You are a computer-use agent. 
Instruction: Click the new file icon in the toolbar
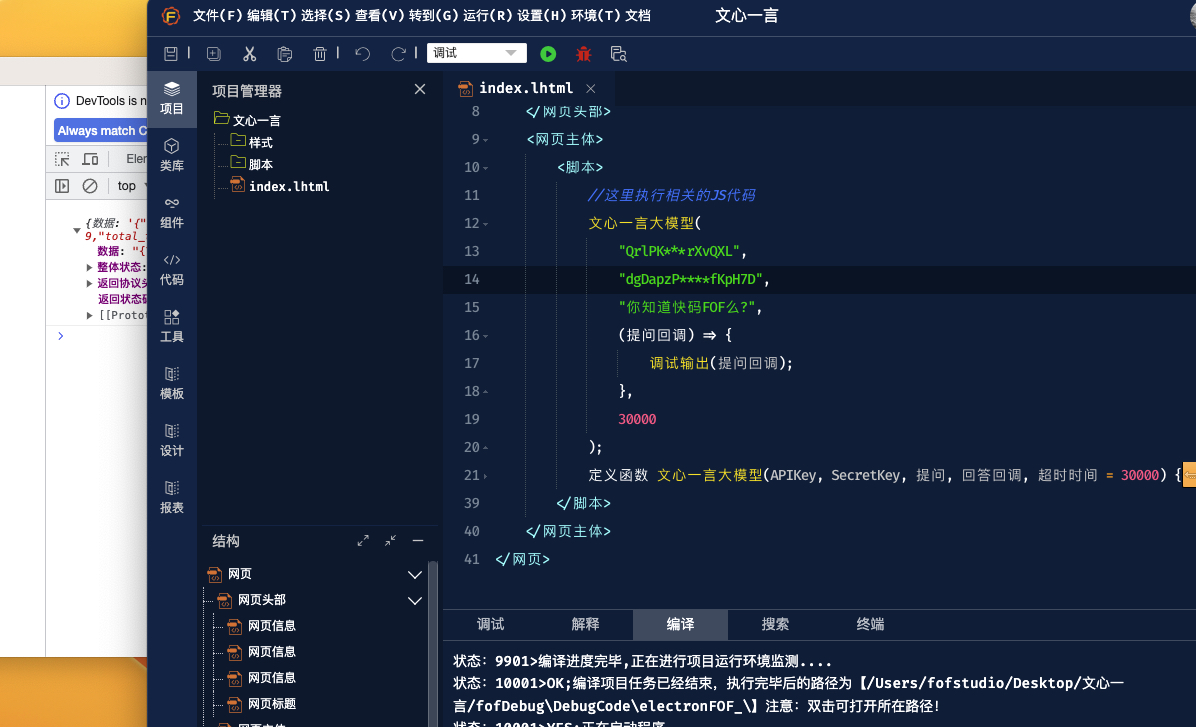(x=214, y=53)
